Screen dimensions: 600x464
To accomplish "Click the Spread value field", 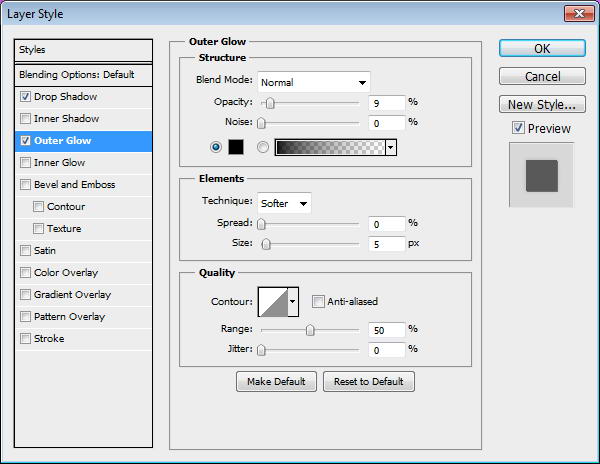I will [386, 224].
